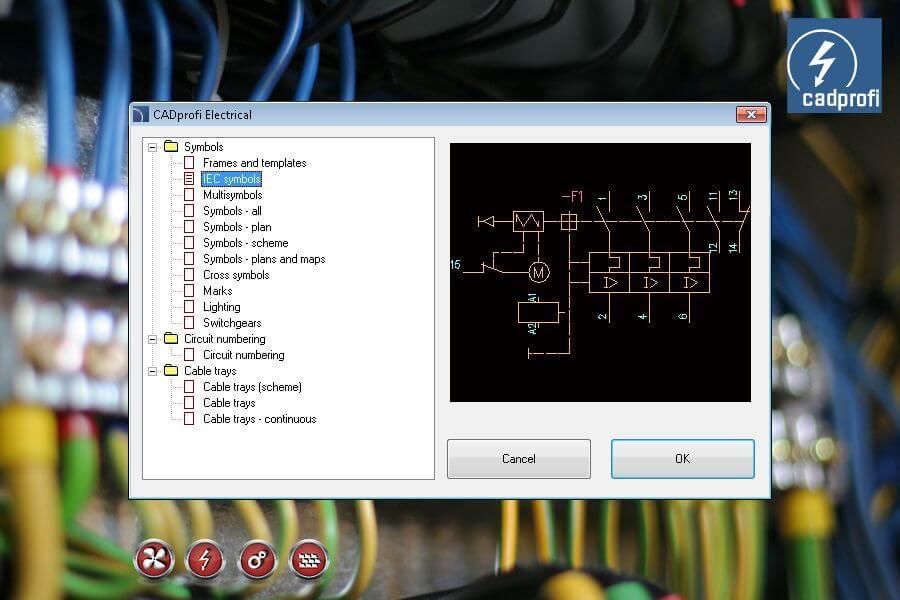This screenshot has width=900, height=600.
Task: Click the page icon beside Frames and templates
Action: (189, 163)
